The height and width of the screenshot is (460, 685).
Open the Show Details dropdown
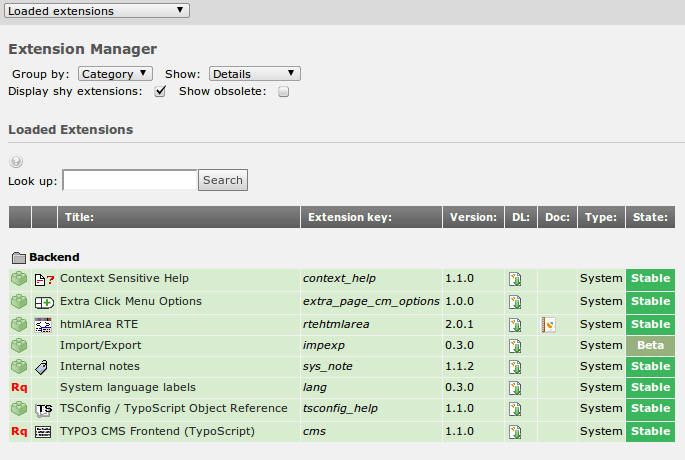coord(254,74)
